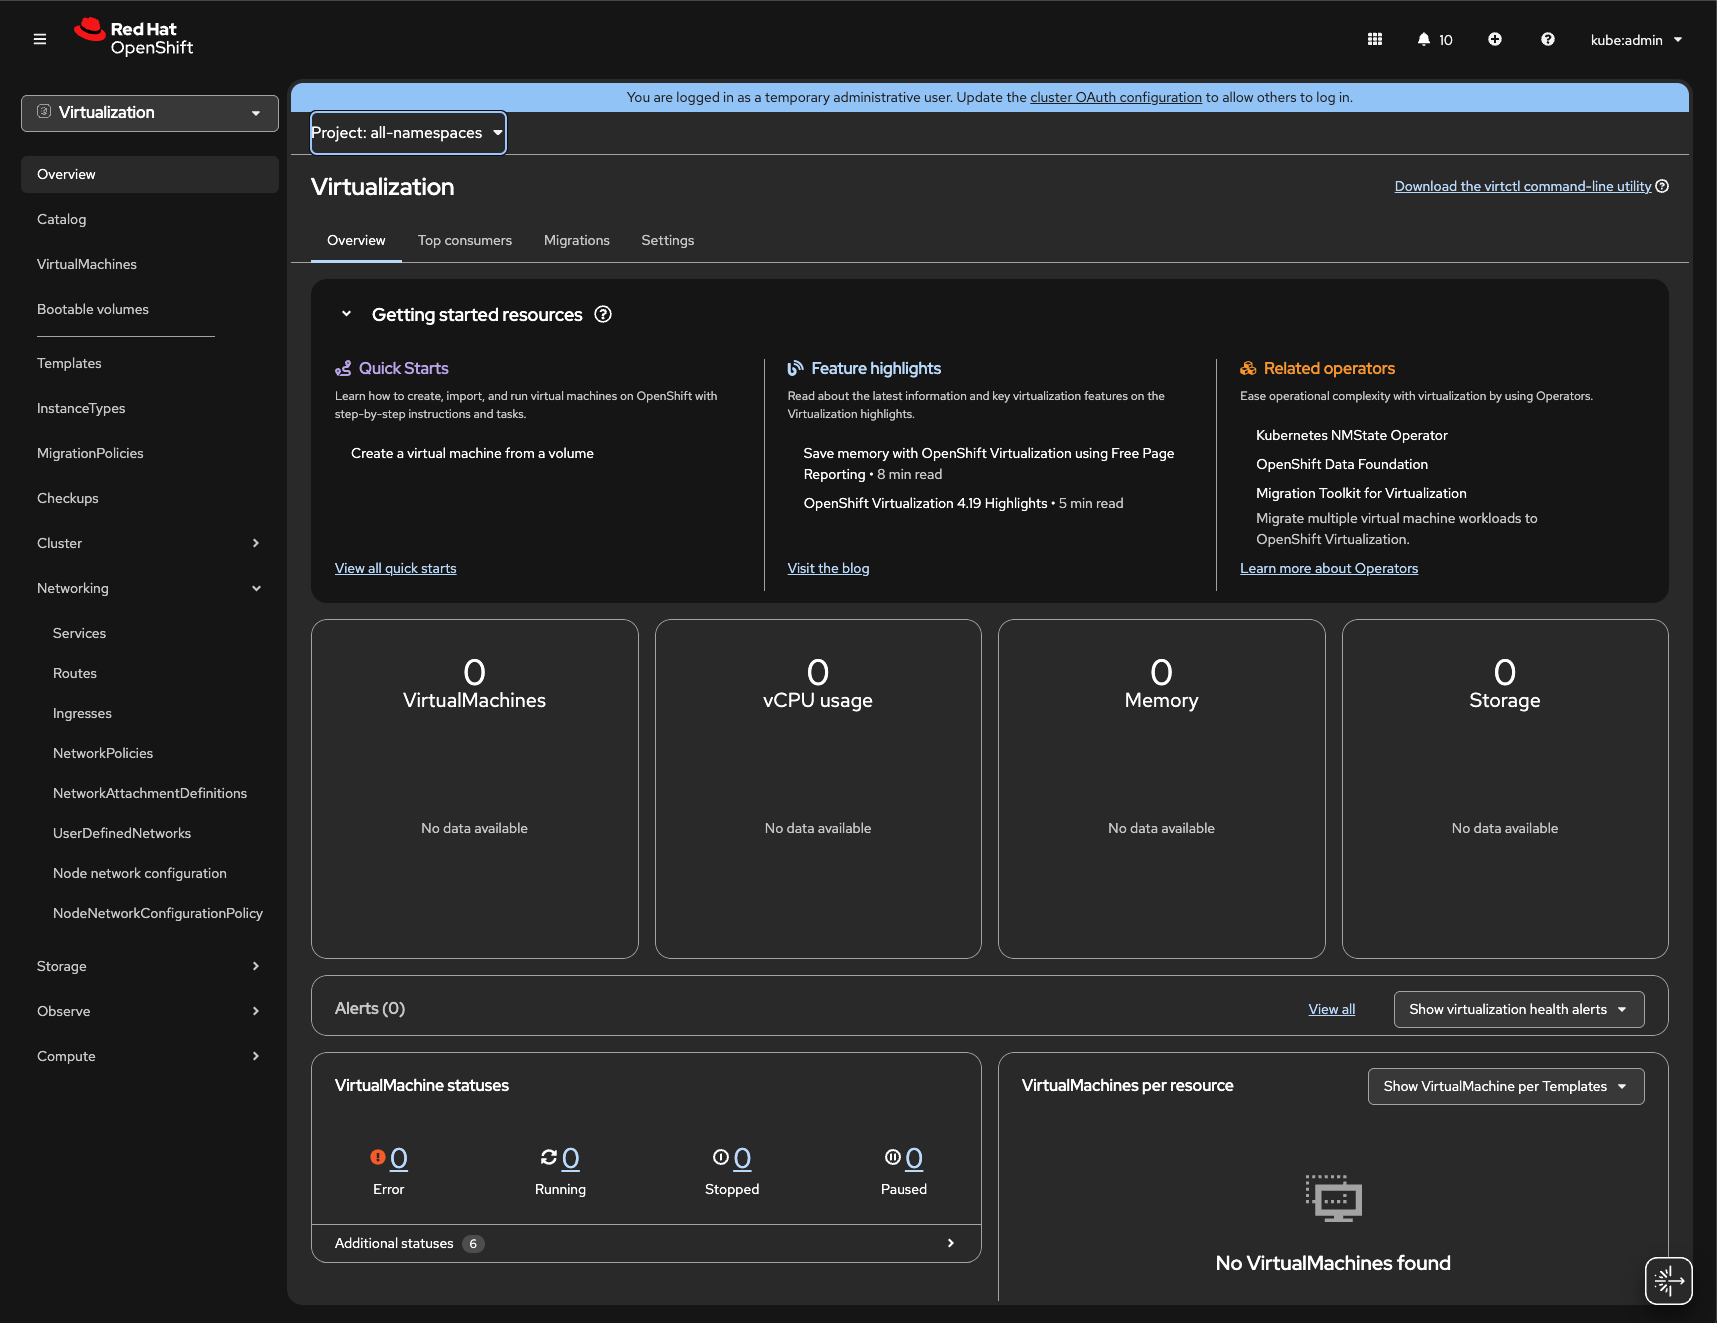1717x1323 pixels.
Task: Open the Virtualization perspective switcher
Action: [x=149, y=113]
